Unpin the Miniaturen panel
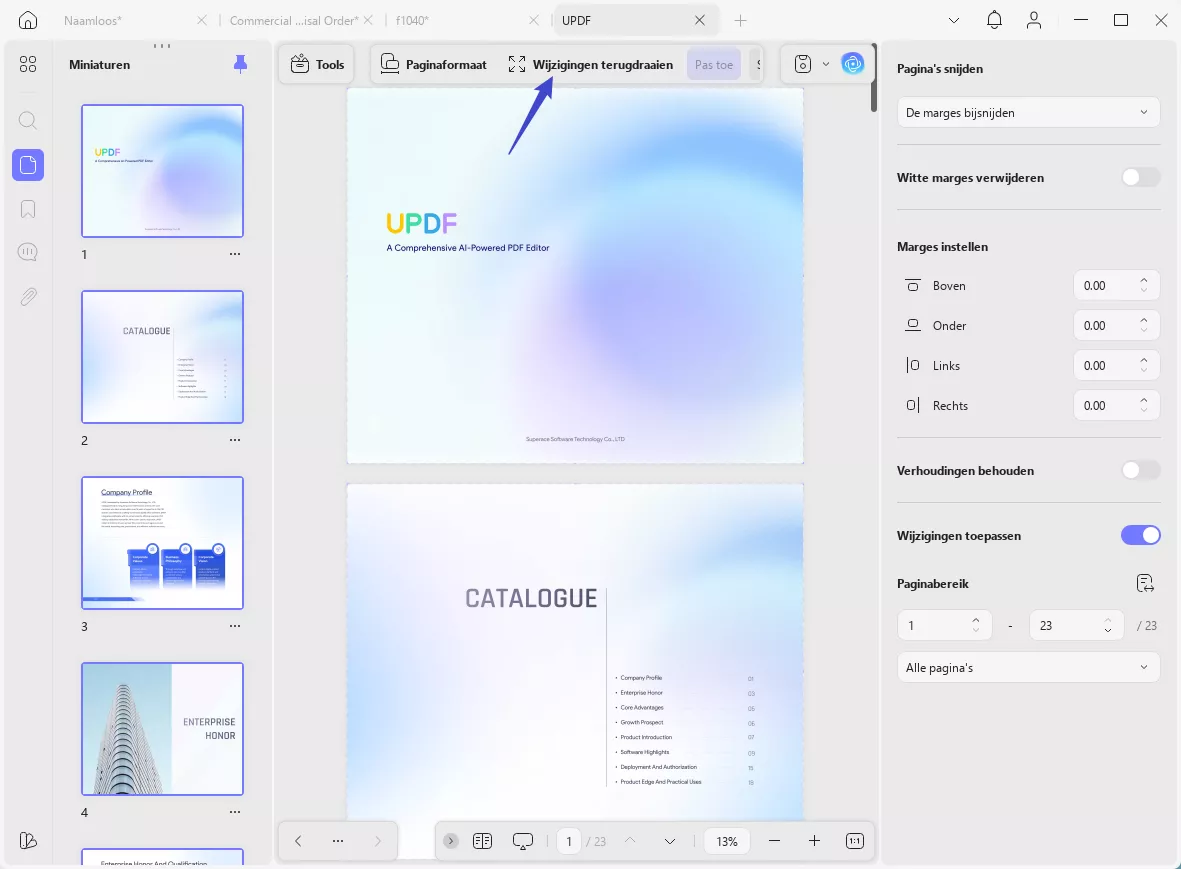 coord(240,65)
